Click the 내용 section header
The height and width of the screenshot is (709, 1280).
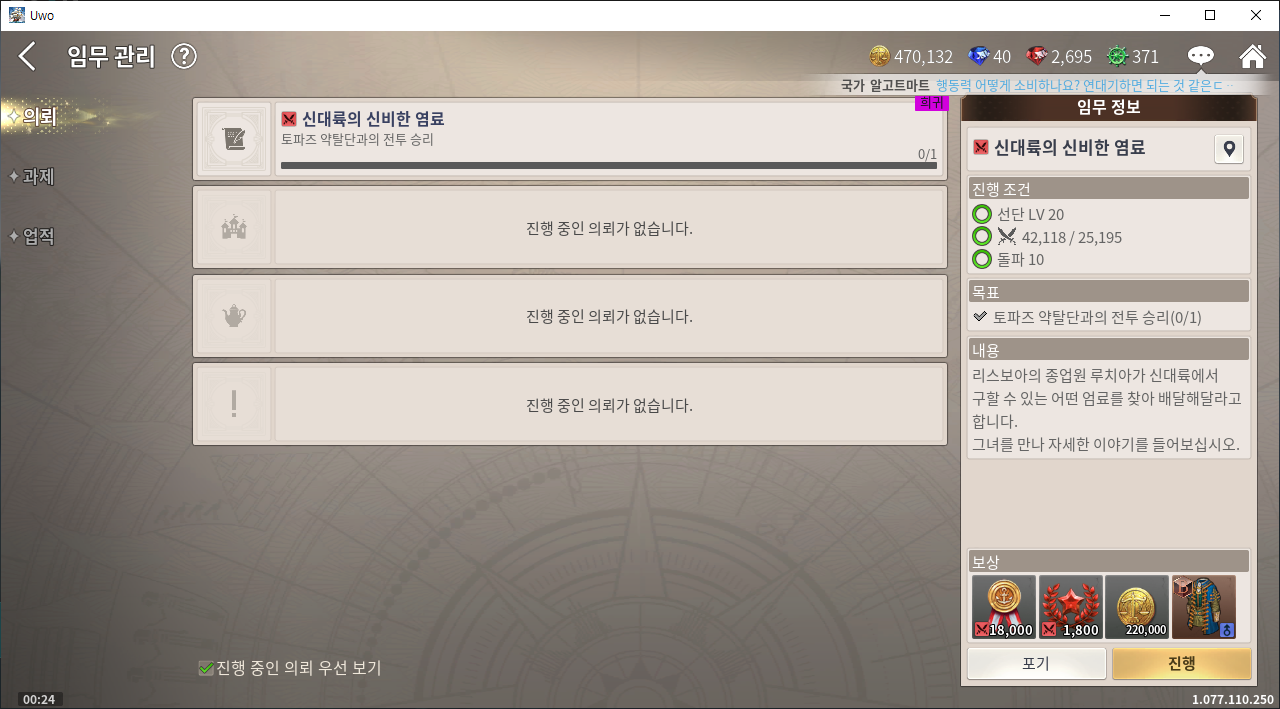coord(1109,350)
